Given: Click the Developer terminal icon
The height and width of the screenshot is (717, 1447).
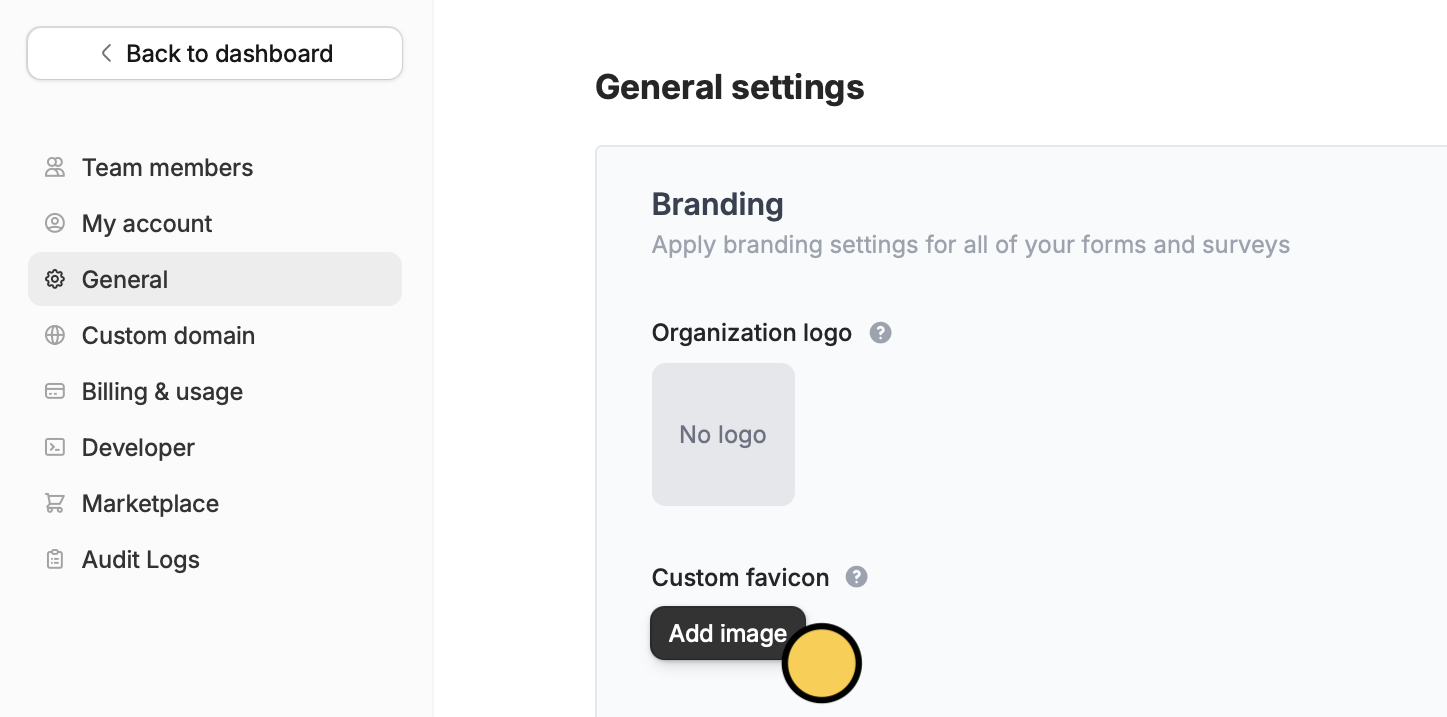Looking at the screenshot, I should pyautogui.click(x=55, y=447).
